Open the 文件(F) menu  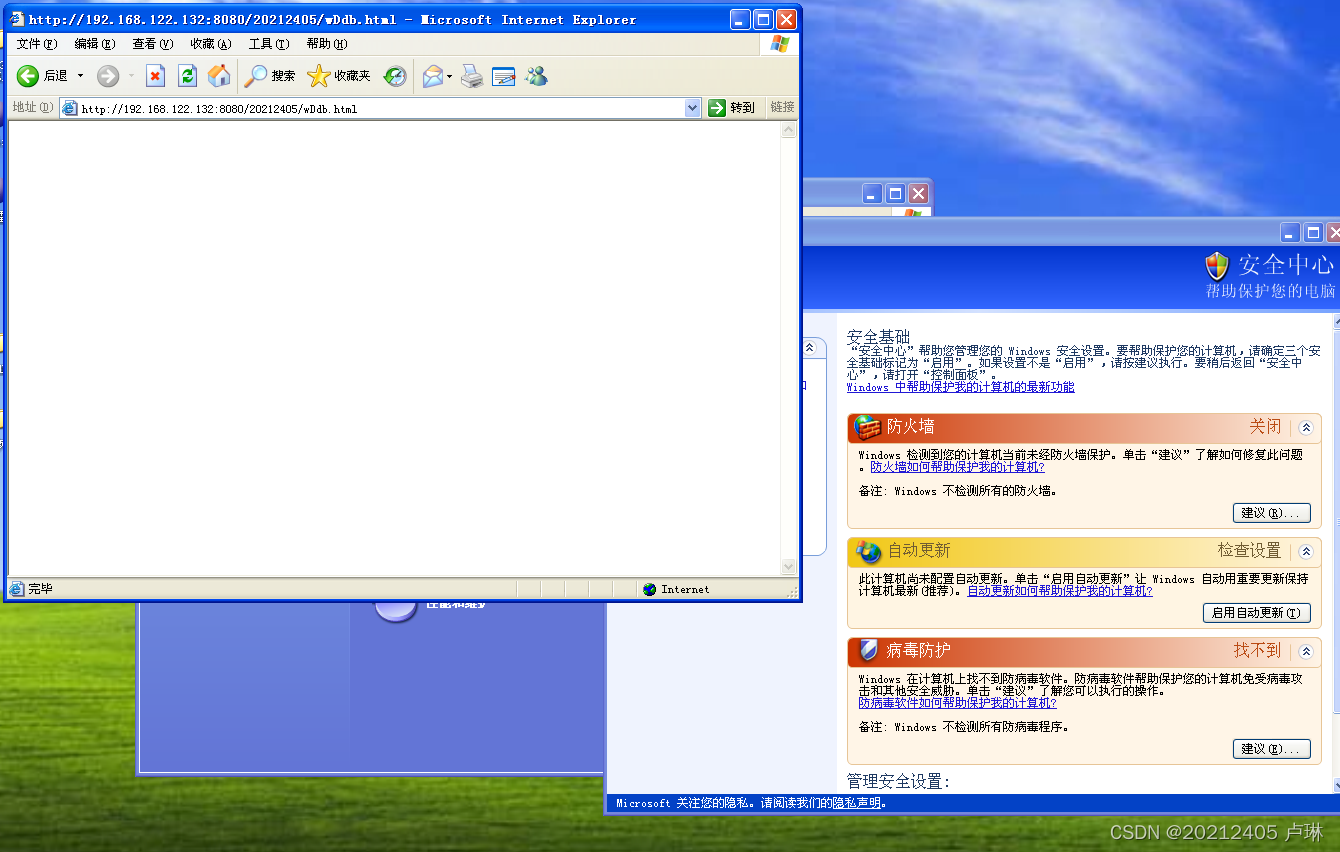tap(37, 44)
